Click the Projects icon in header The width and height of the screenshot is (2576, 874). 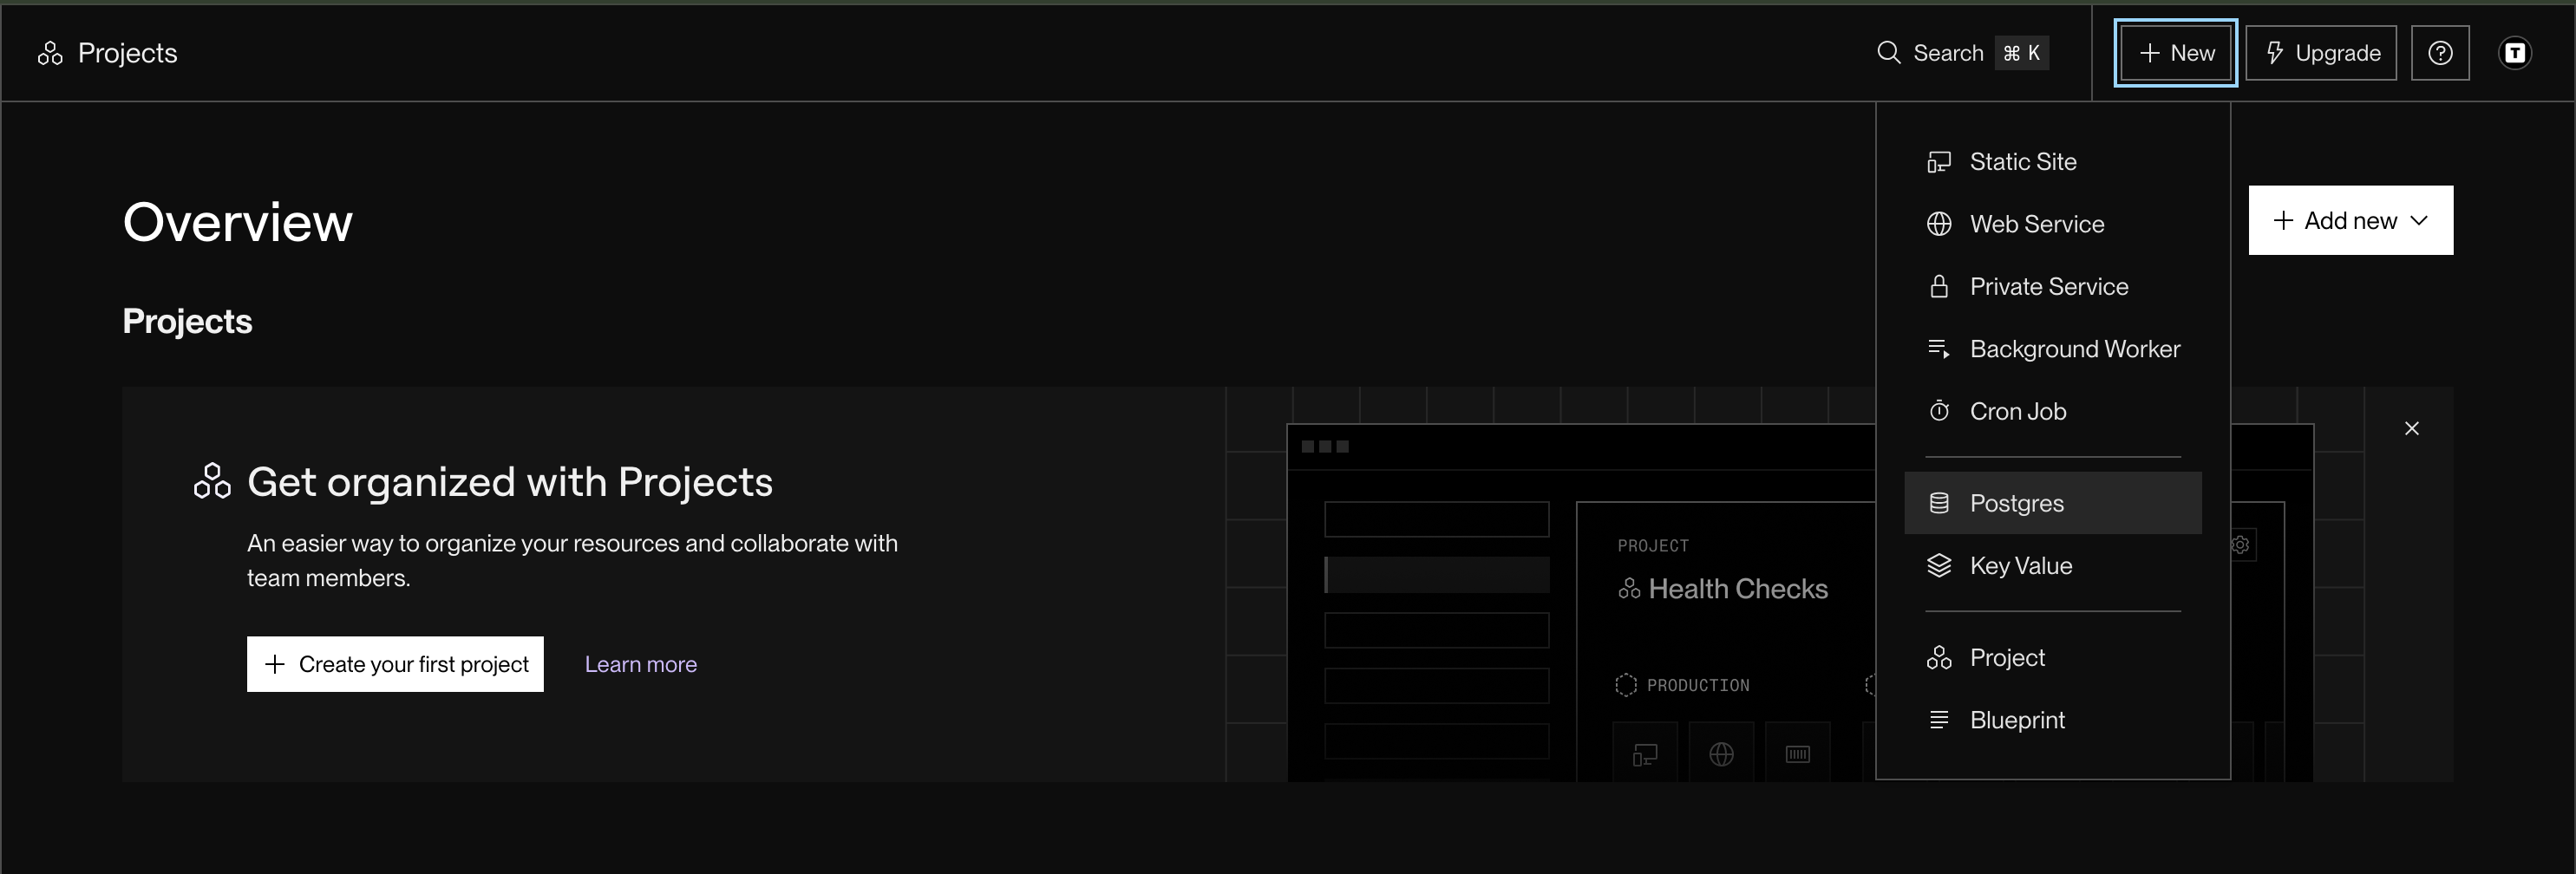click(x=50, y=53)
